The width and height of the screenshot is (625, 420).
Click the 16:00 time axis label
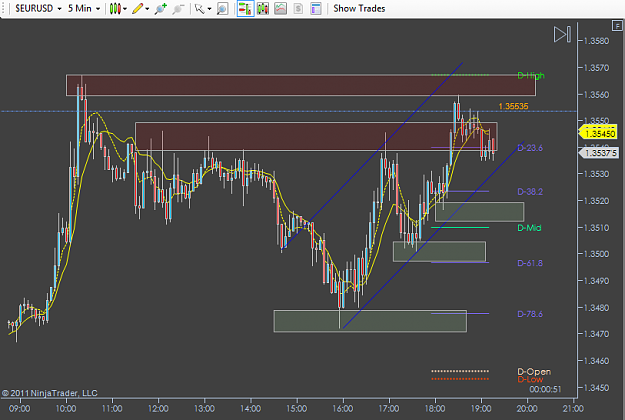tap(343, 409)
